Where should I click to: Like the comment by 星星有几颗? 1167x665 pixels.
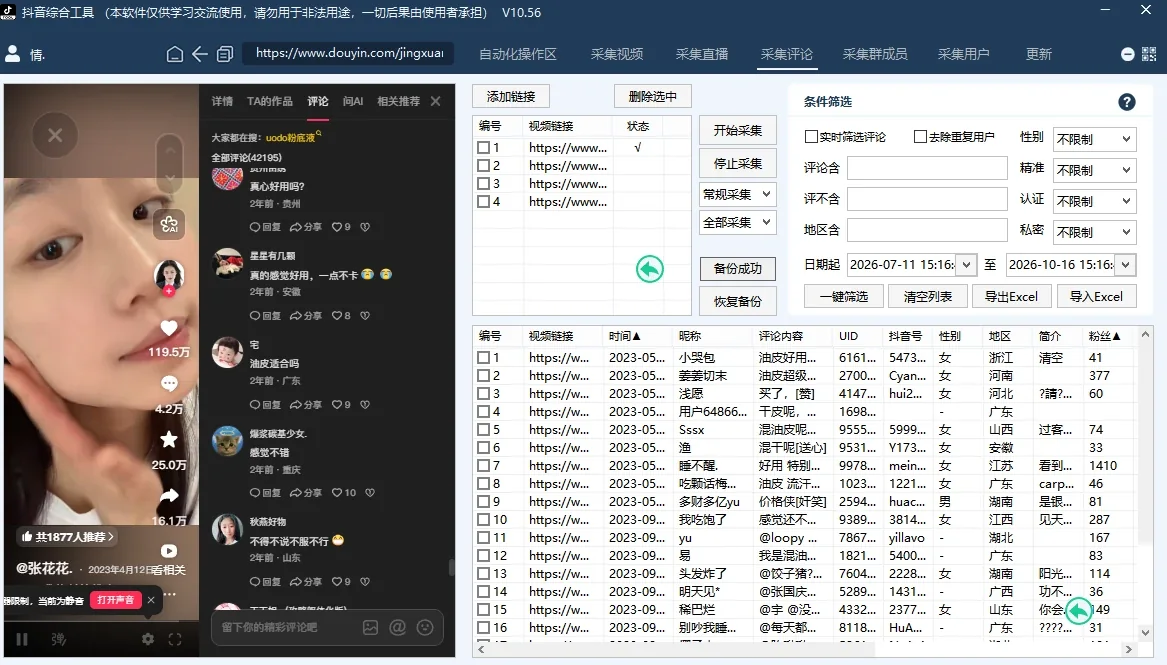tap(337, 315)
